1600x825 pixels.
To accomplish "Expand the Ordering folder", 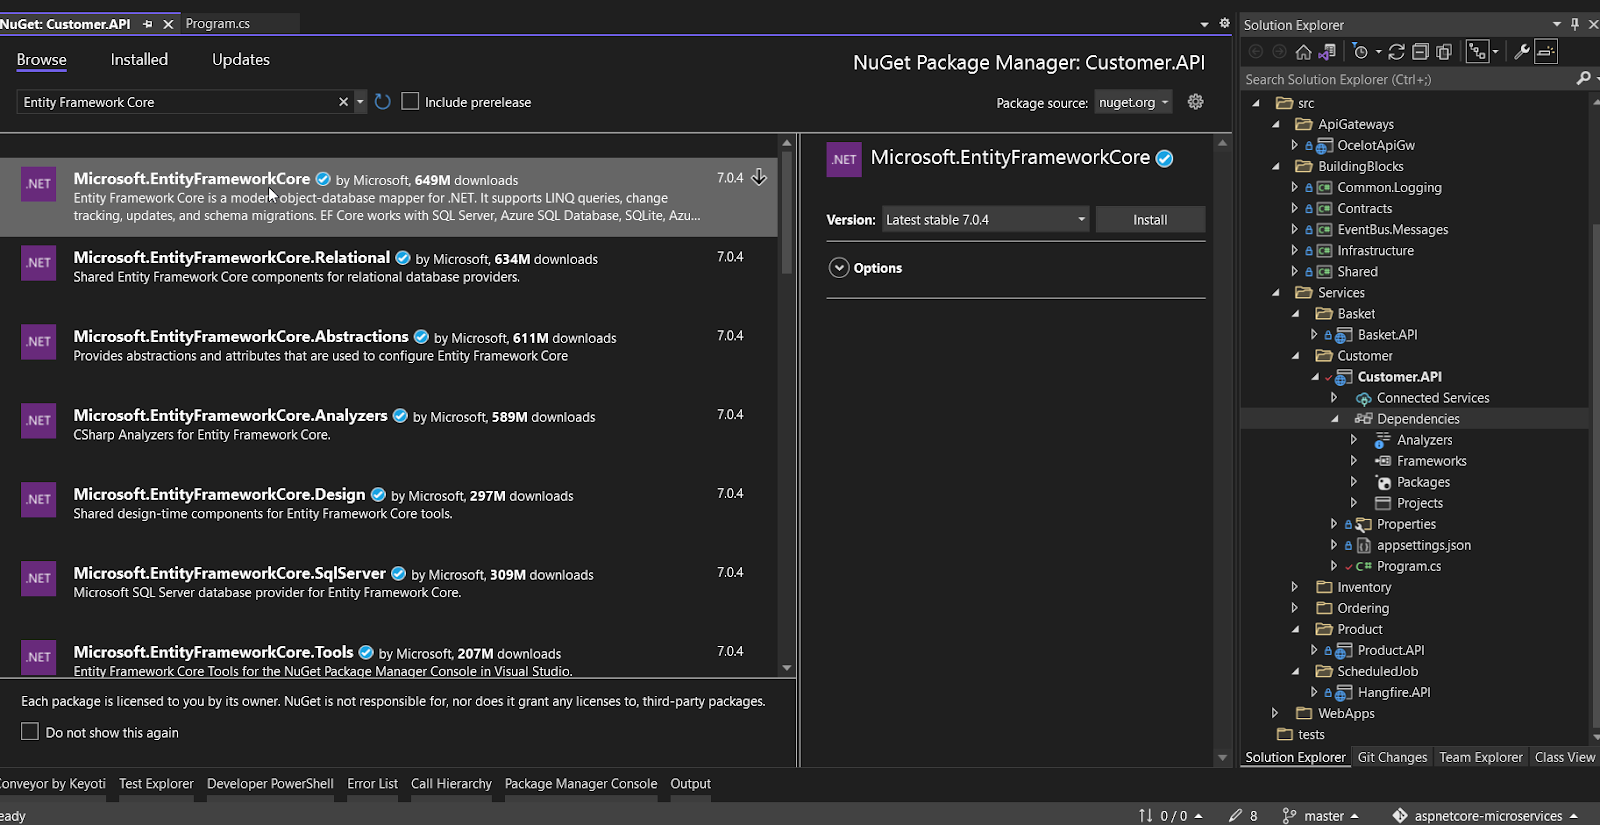I will (x=1295, y=608).
